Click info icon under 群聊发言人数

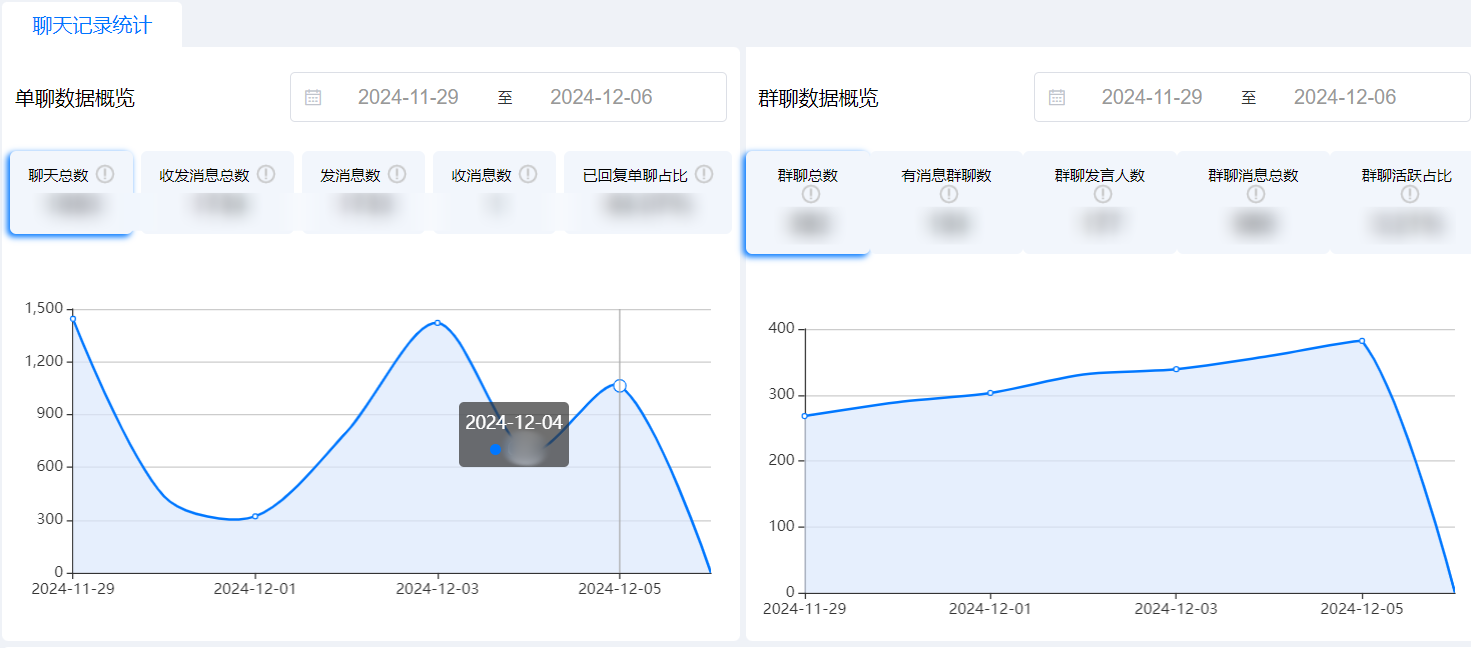coord(1102,195)
